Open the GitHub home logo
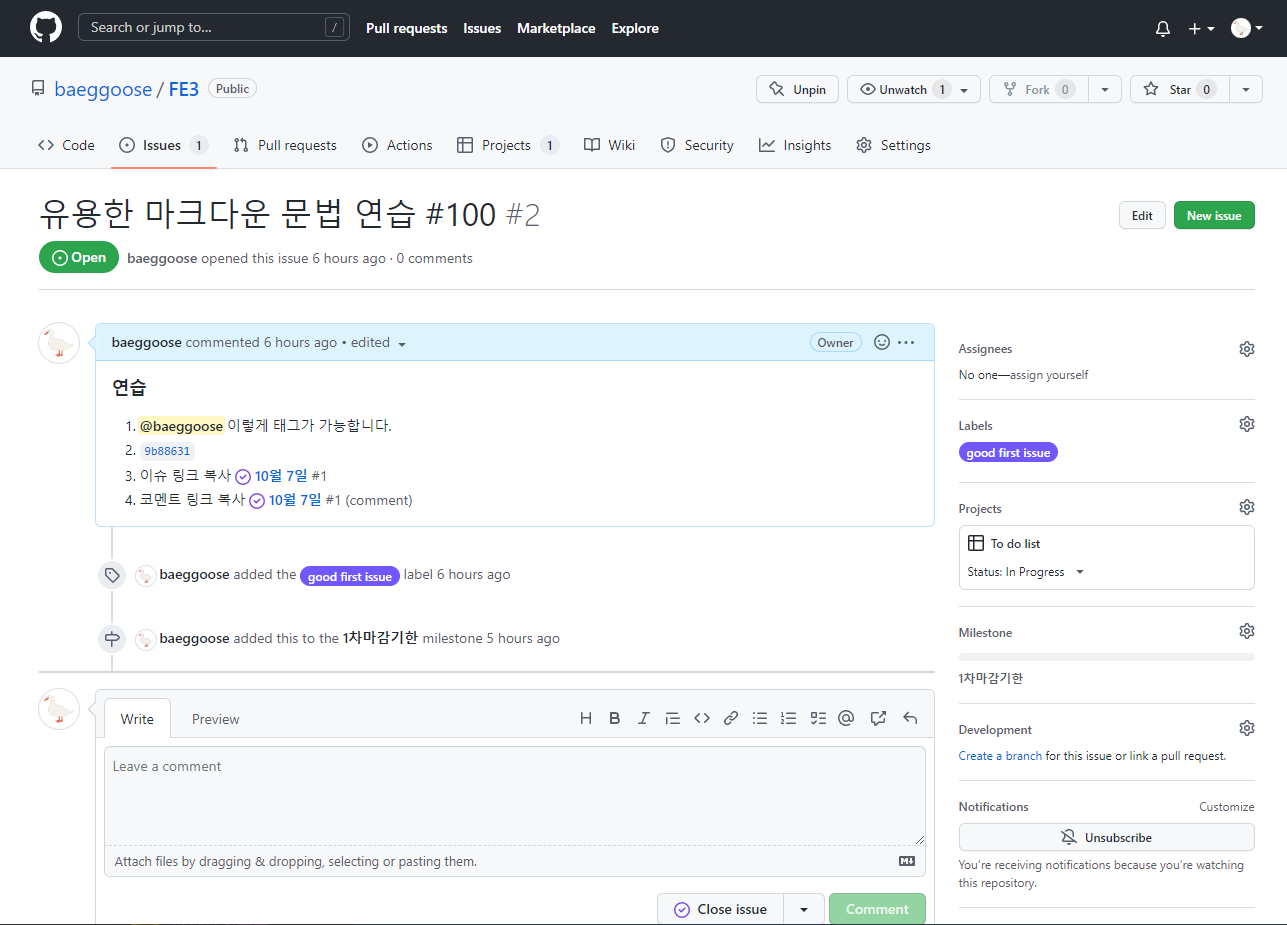 (45, 27)
